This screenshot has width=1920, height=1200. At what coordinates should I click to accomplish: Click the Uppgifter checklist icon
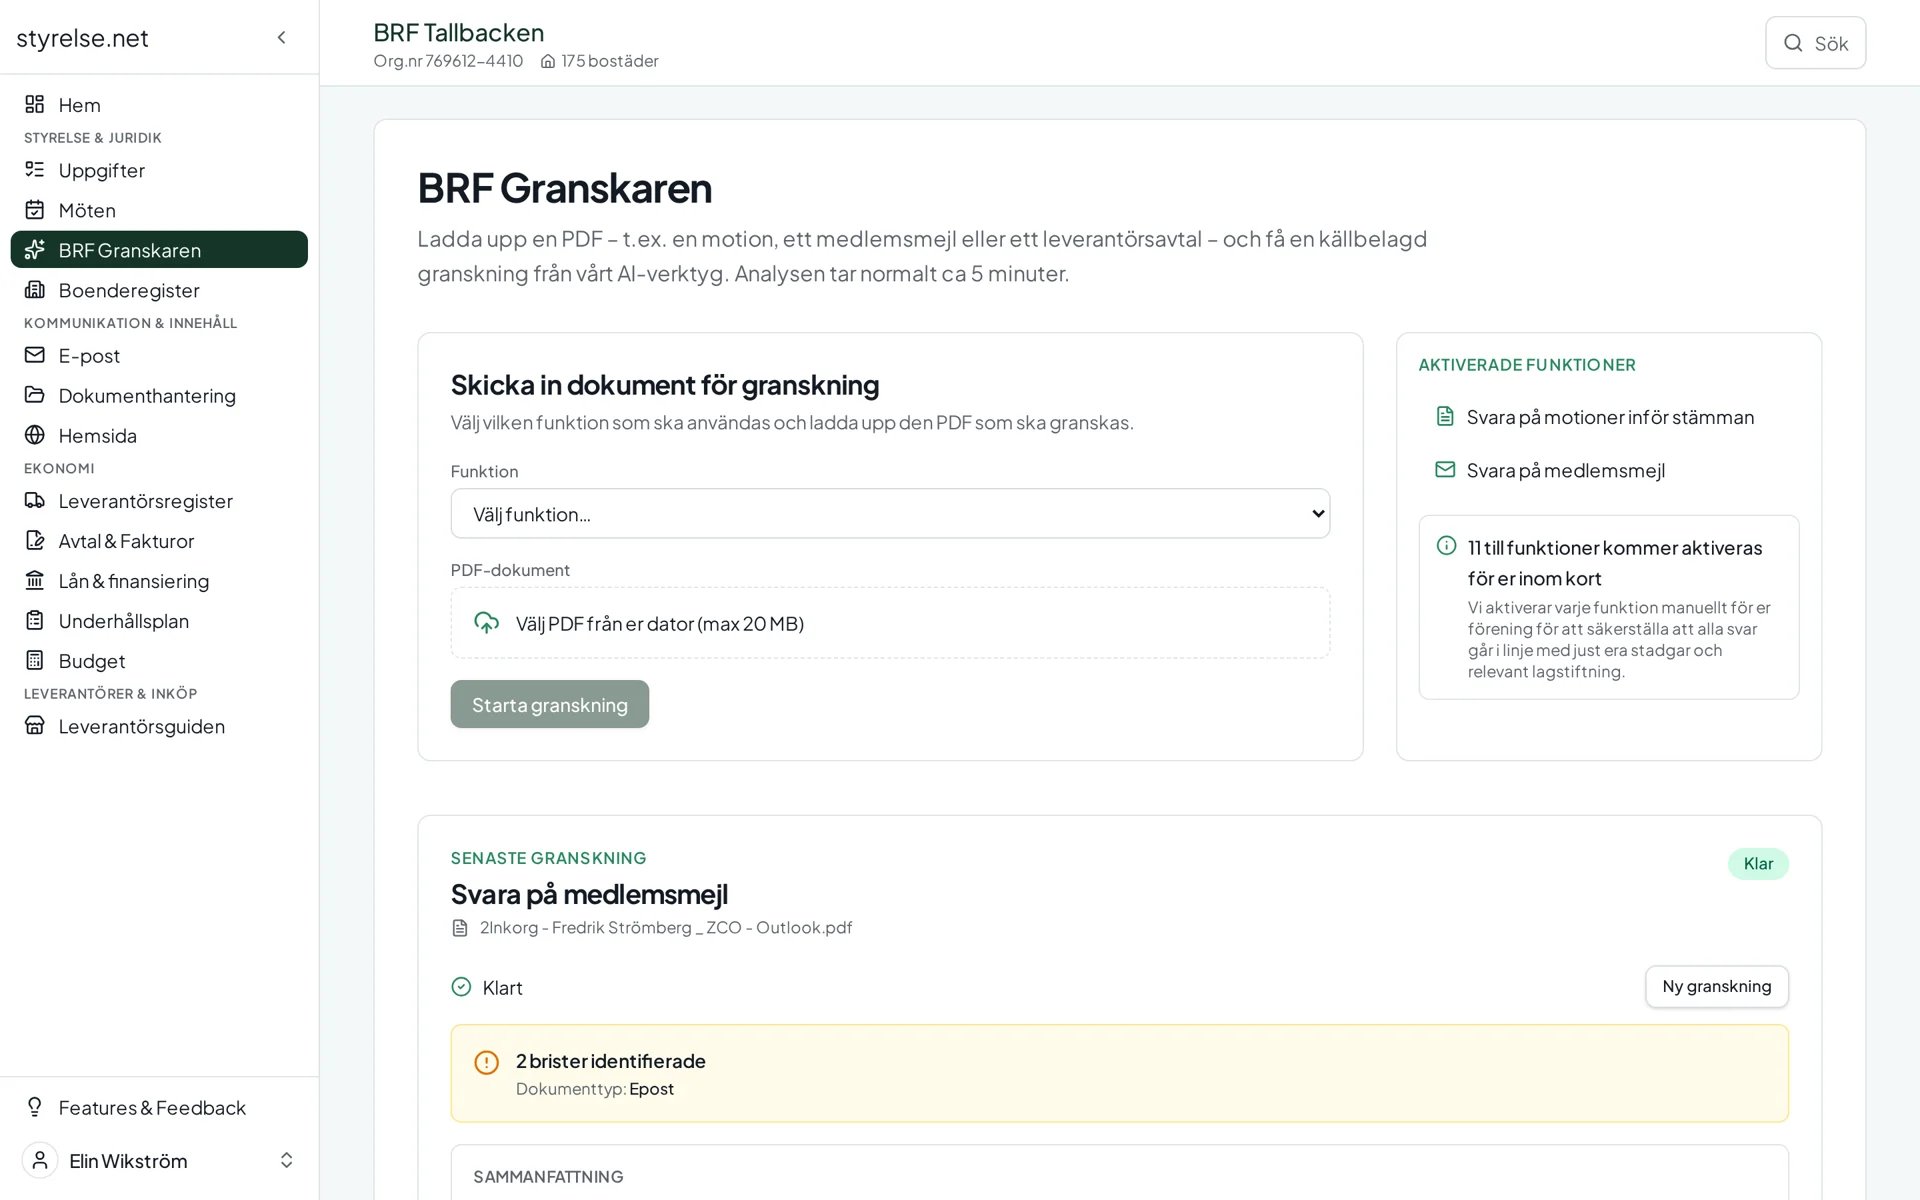point(35,169)
